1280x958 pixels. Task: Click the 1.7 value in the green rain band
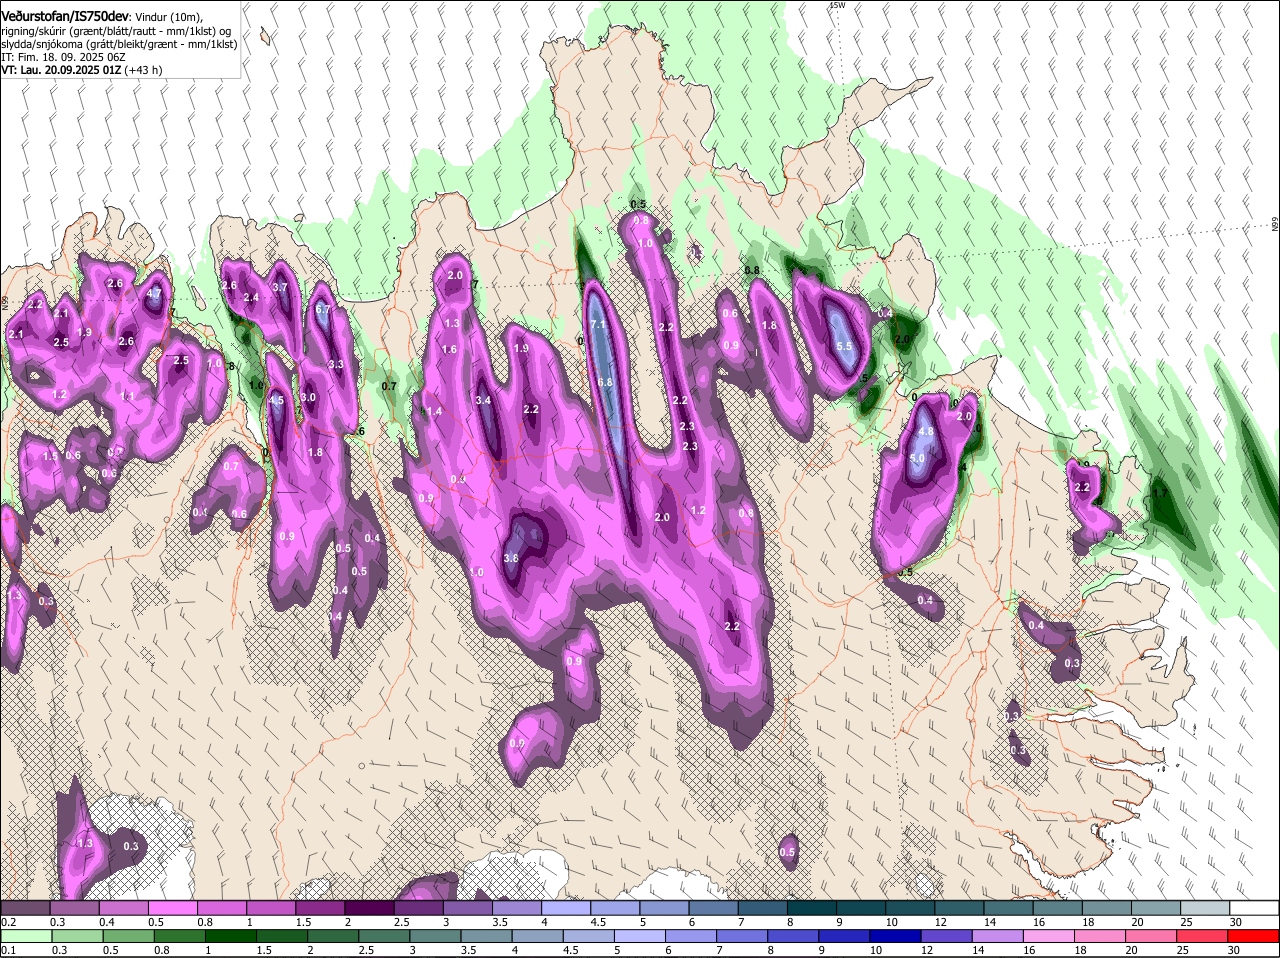point(1160,493)
